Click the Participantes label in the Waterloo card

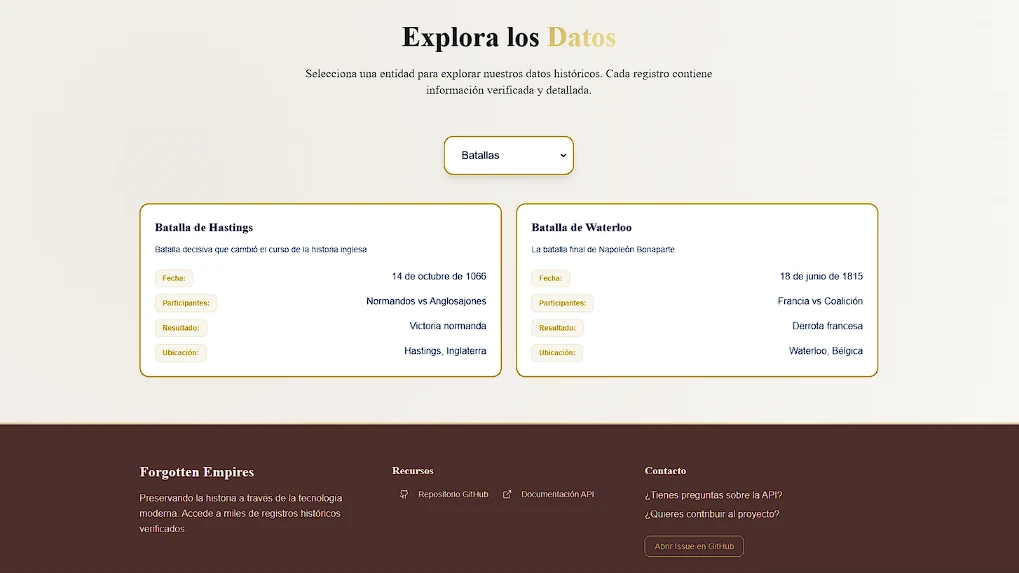point(562,303)
